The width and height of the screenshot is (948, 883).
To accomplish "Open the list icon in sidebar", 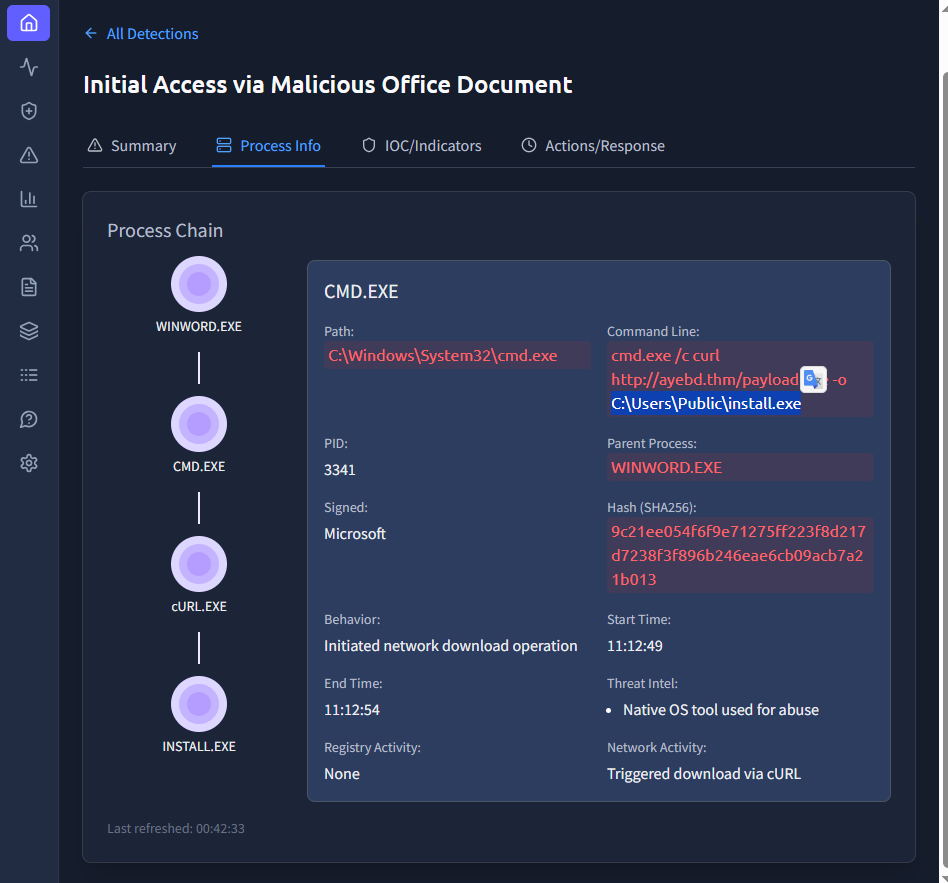I will pos(28,375).
